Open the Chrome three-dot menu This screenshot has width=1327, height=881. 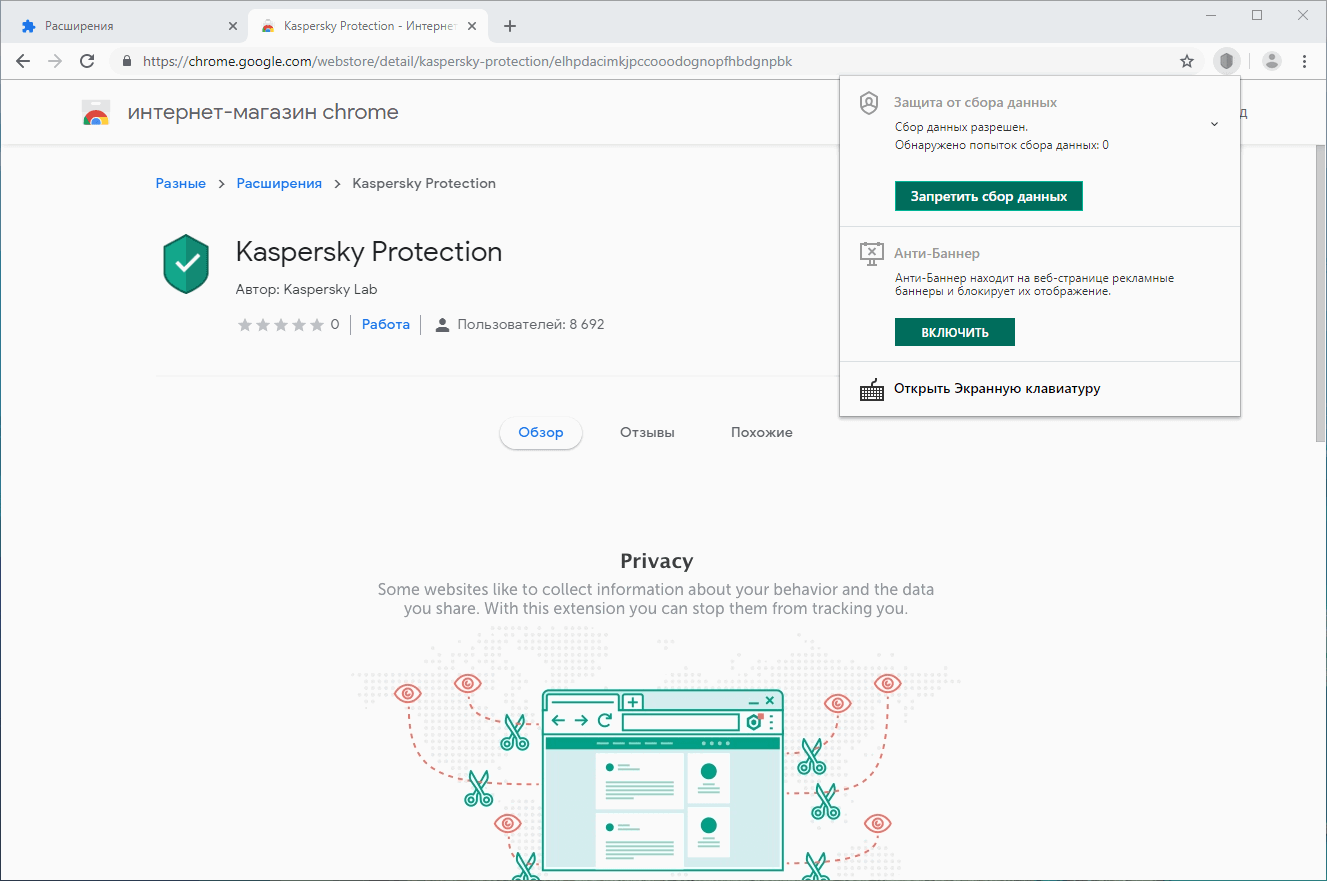coord(1305,61)
